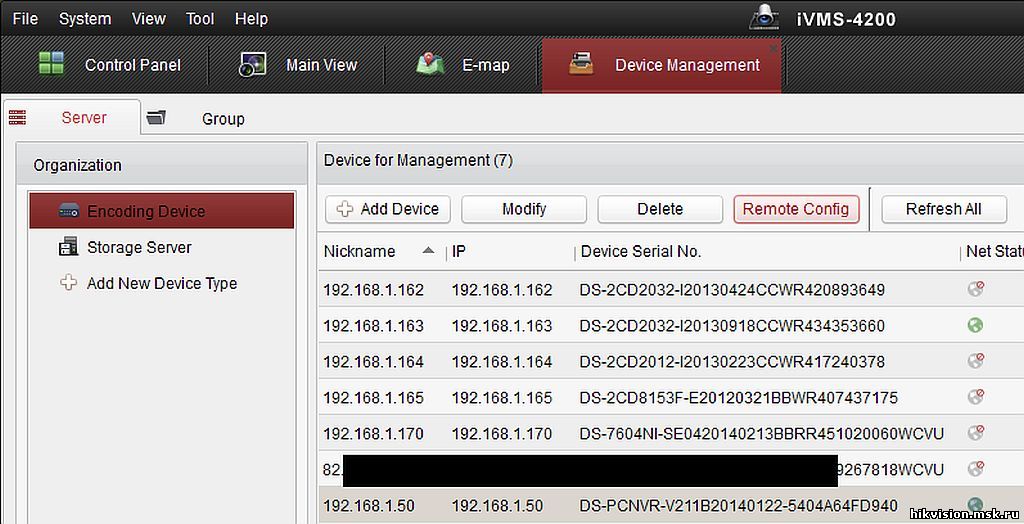Click offline status icon for 192.168.1.162
1024x524 pixels.
[x=976, y=288]
